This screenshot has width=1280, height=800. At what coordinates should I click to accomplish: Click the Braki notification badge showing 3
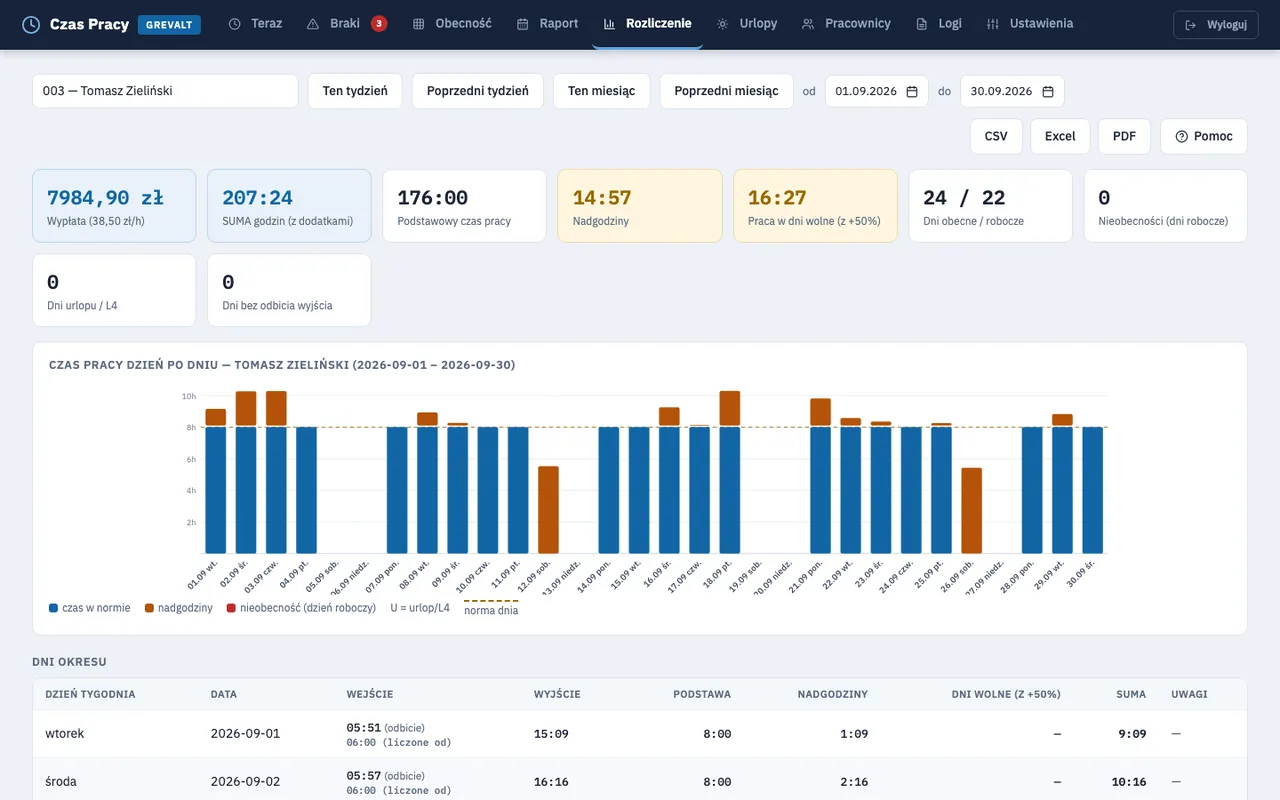tap(379, 24)
